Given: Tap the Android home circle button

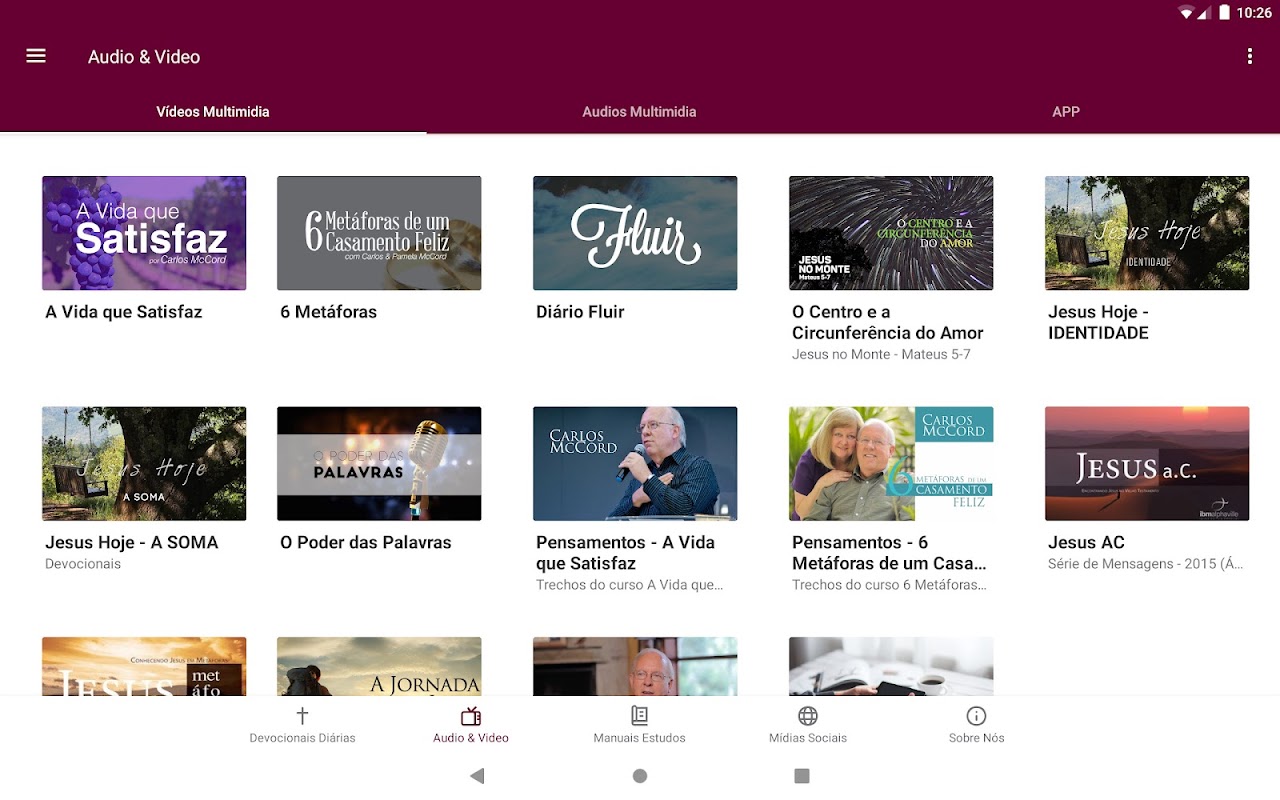Looking at the screenshot, I should click(x=640, y=776).
